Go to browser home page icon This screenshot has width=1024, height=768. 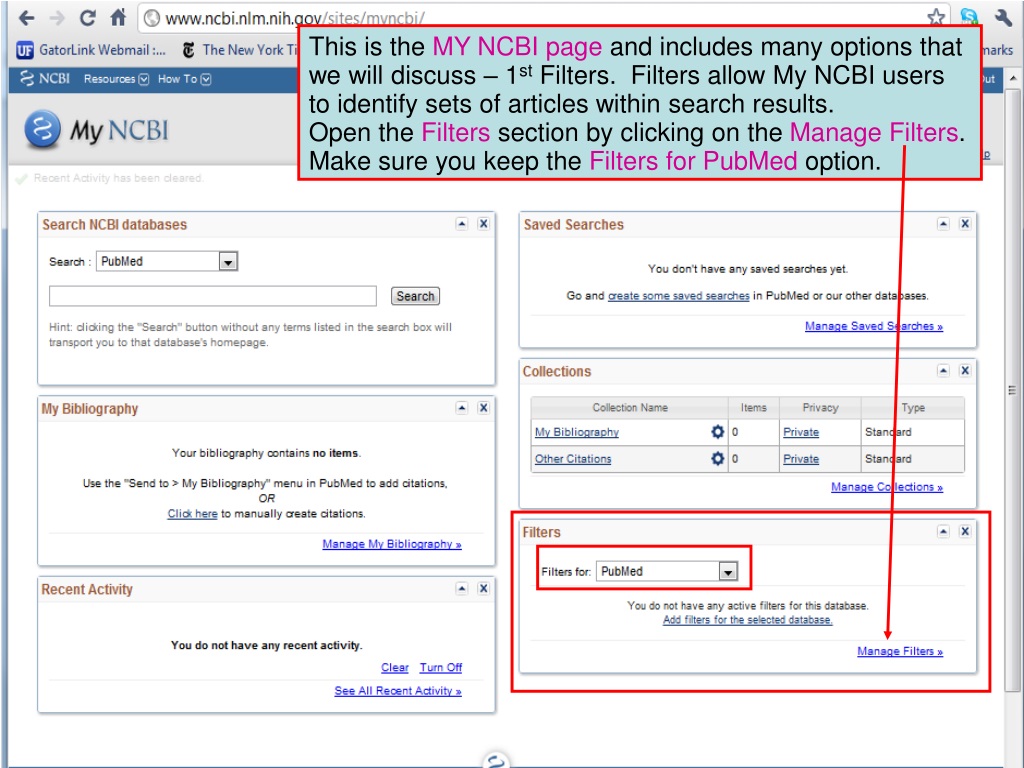118,17
